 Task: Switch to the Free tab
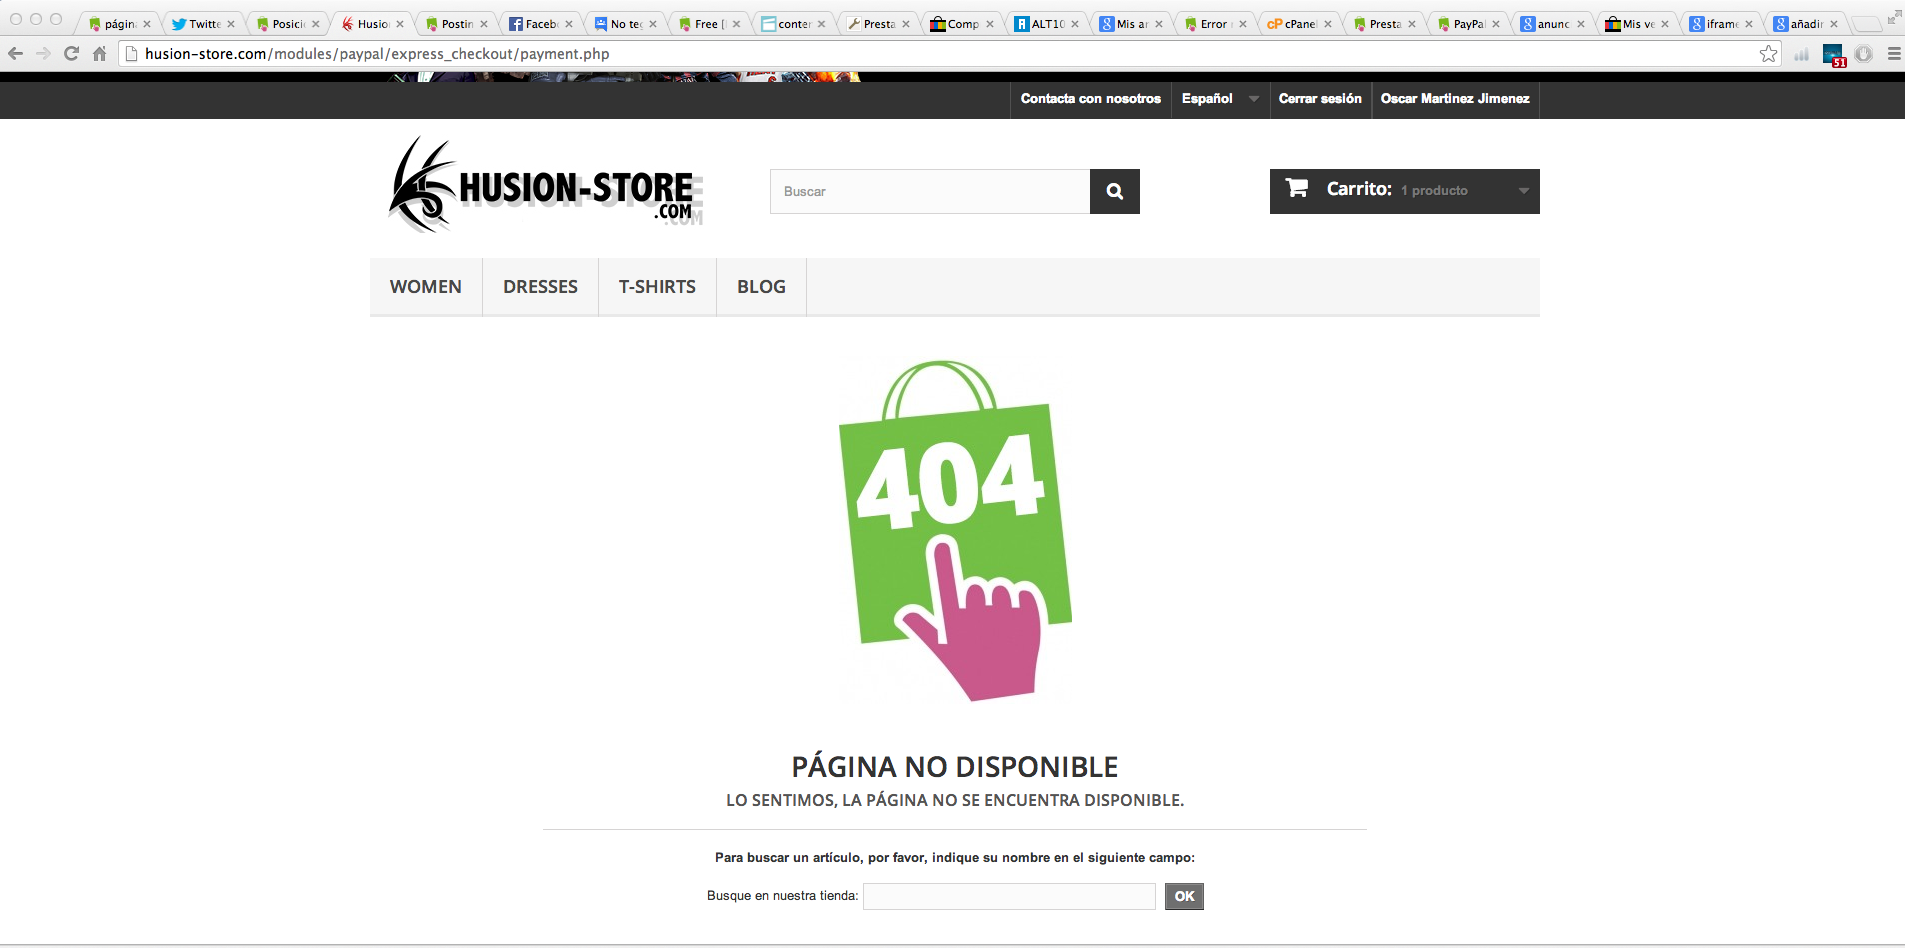[709, 24]
